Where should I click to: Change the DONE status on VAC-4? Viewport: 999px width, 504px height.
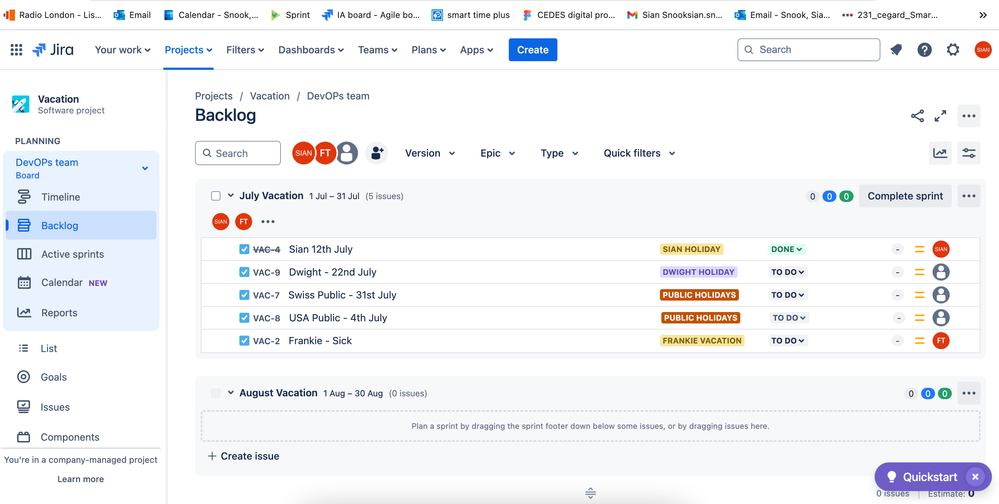(787, 249)
